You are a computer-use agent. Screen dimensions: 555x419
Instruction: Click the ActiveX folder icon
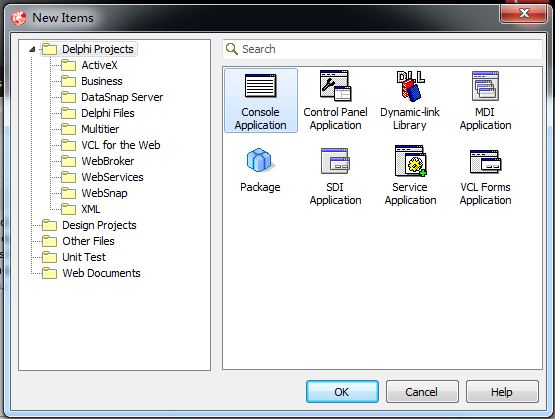[68, 65]
